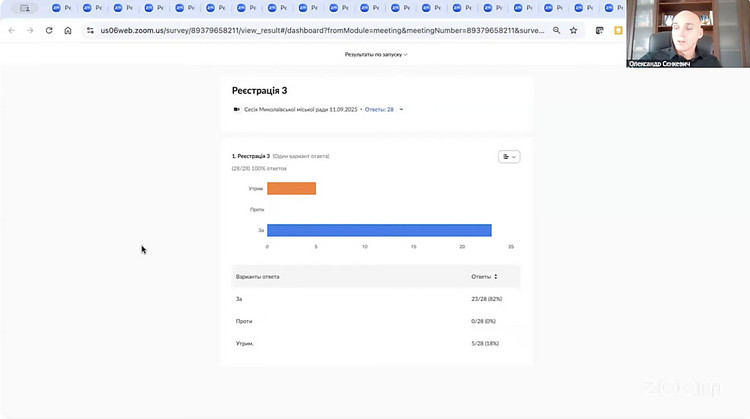Go to the browser home page
Viewport: 750px width, 419px height.
[x=68, y=31]
